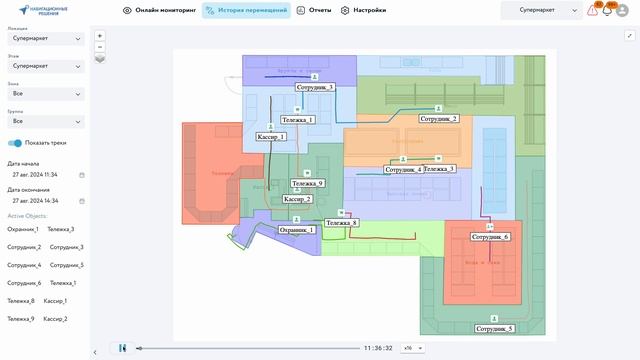
Task: Open the warning alerts triangle icon
Action: (592, 10)
